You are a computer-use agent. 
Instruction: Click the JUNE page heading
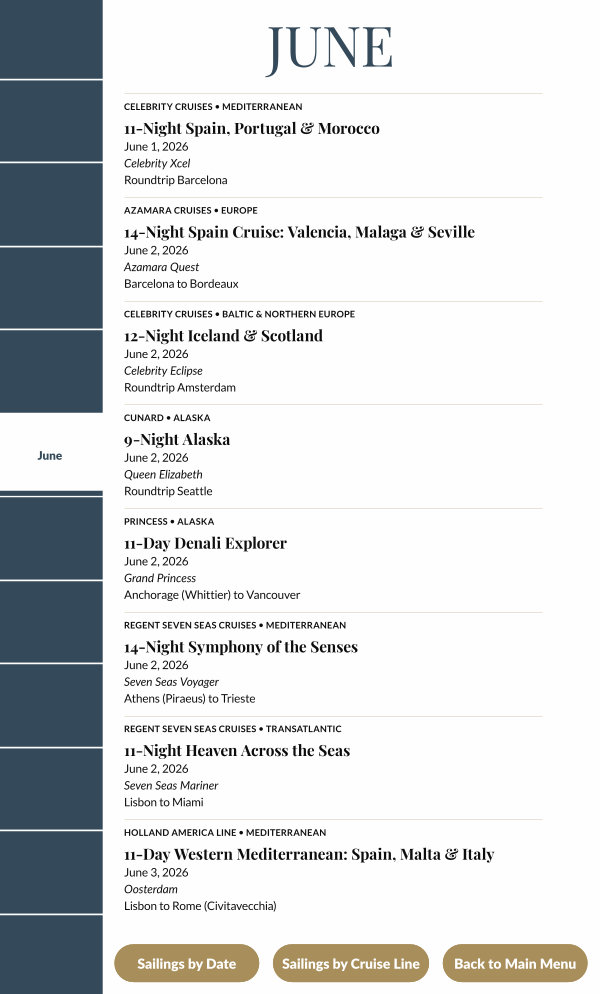pos(329,48)
